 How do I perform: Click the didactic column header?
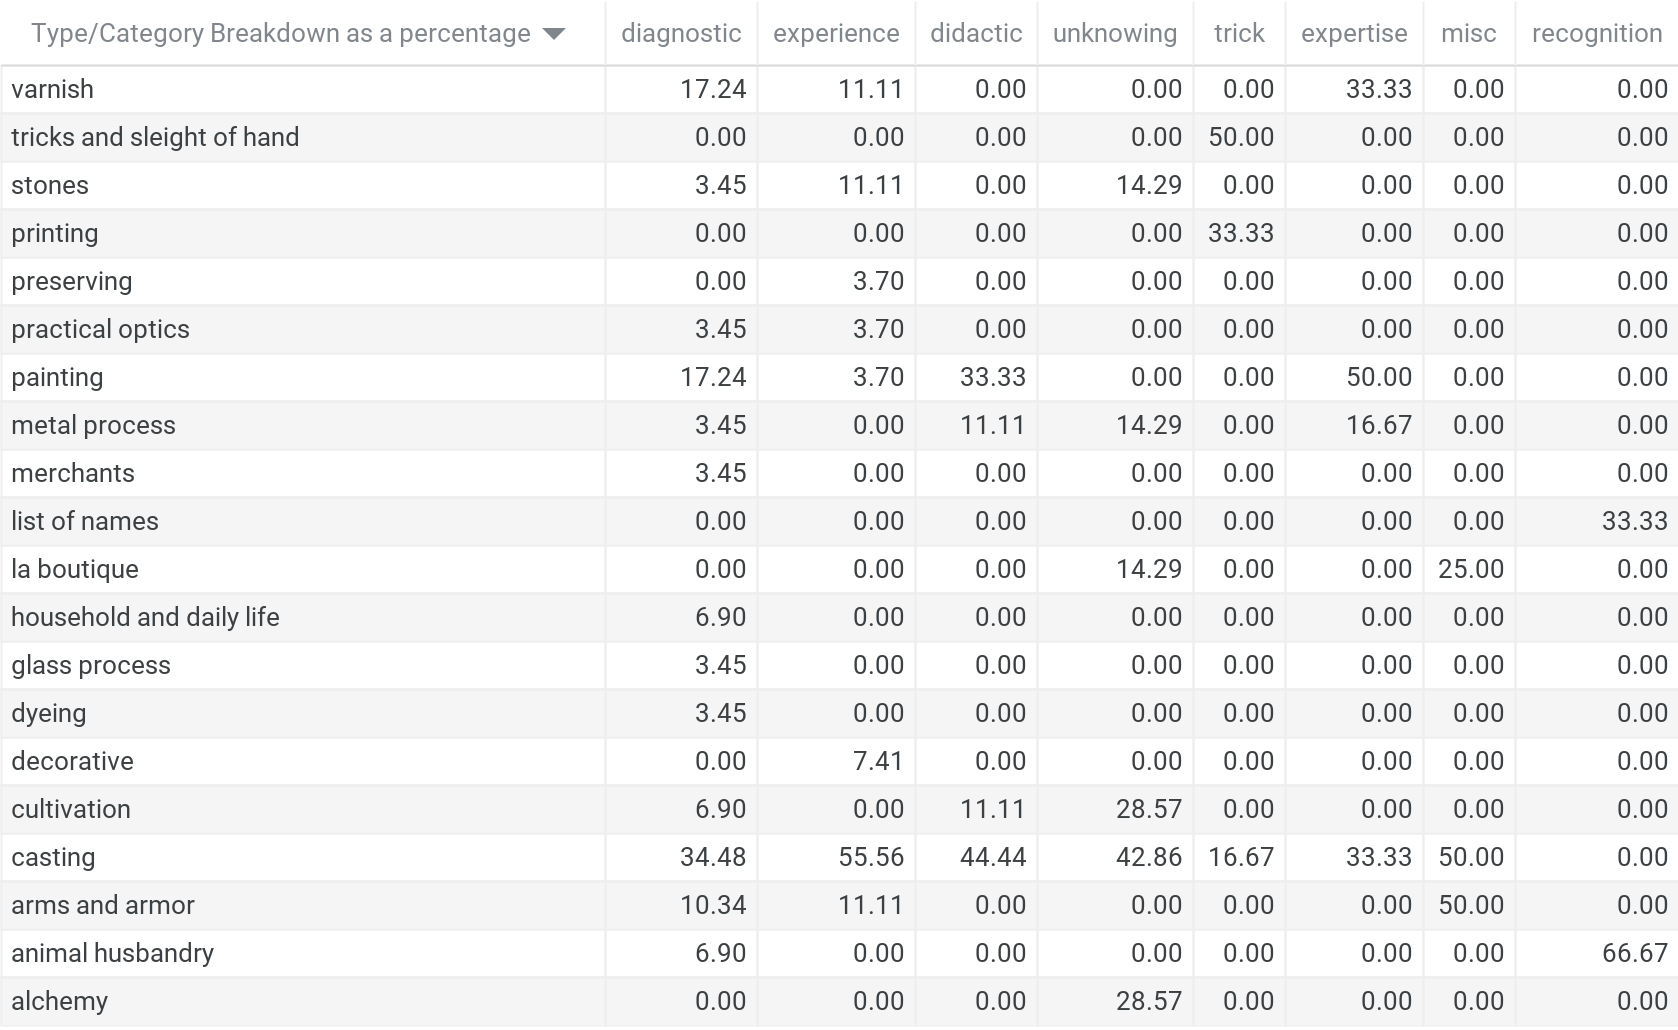pos(976,33)
